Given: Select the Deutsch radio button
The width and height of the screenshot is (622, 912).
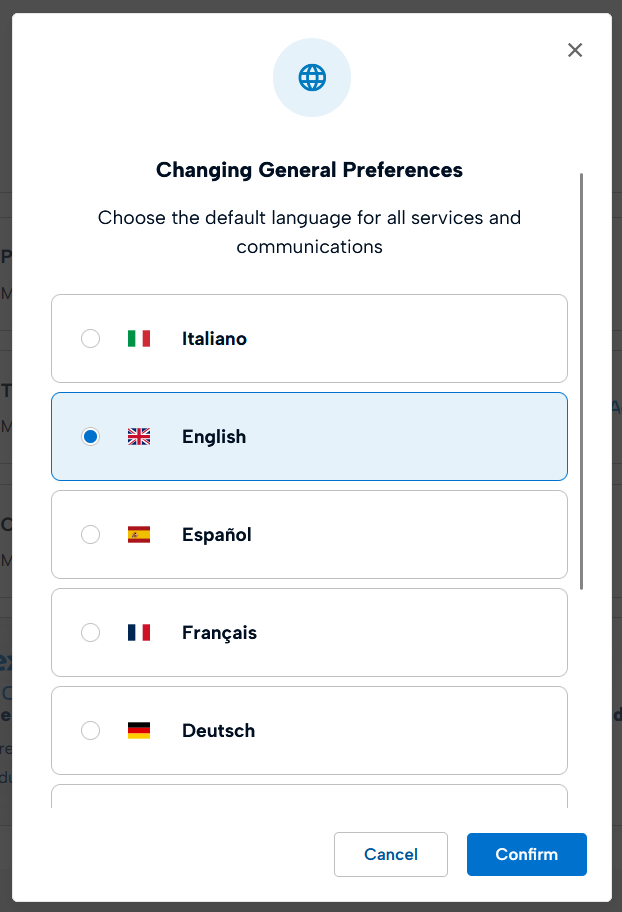Looking at the screenshot, I should pos(91,731).
